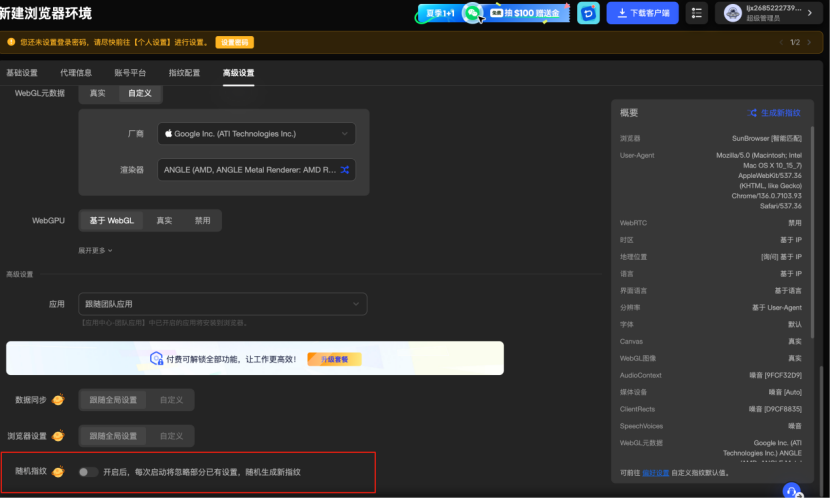Click the blue refresh icon in header
This screenshot has width=830, height=498.
590,13
